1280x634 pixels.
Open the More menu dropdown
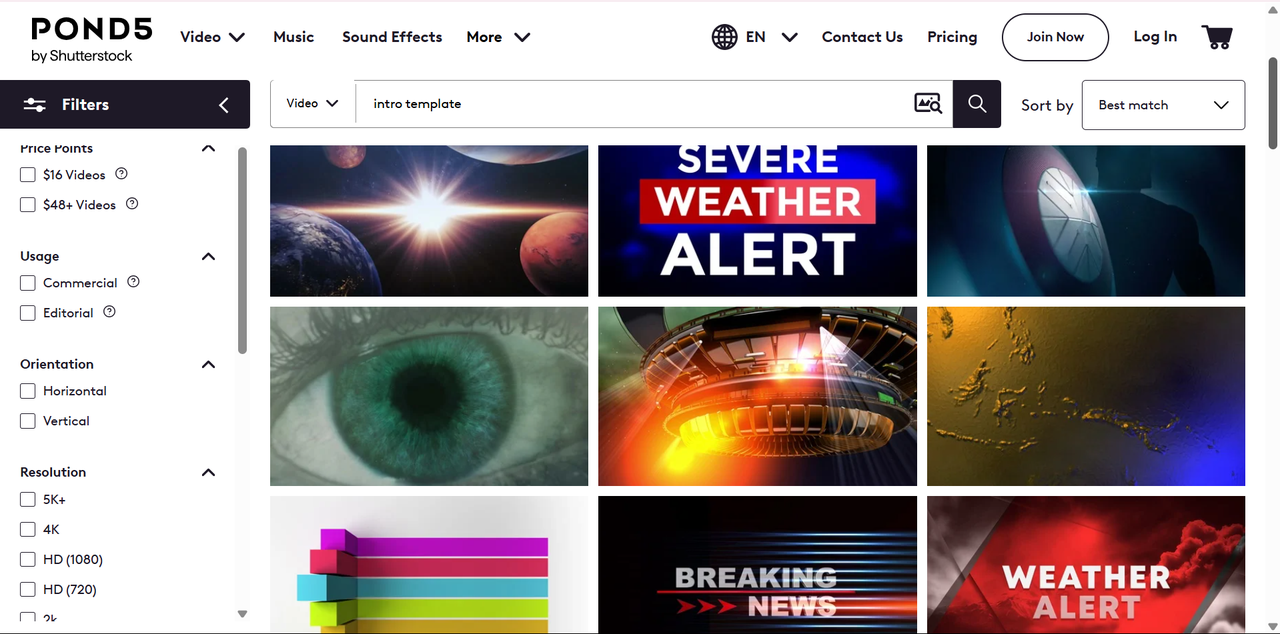498,37
